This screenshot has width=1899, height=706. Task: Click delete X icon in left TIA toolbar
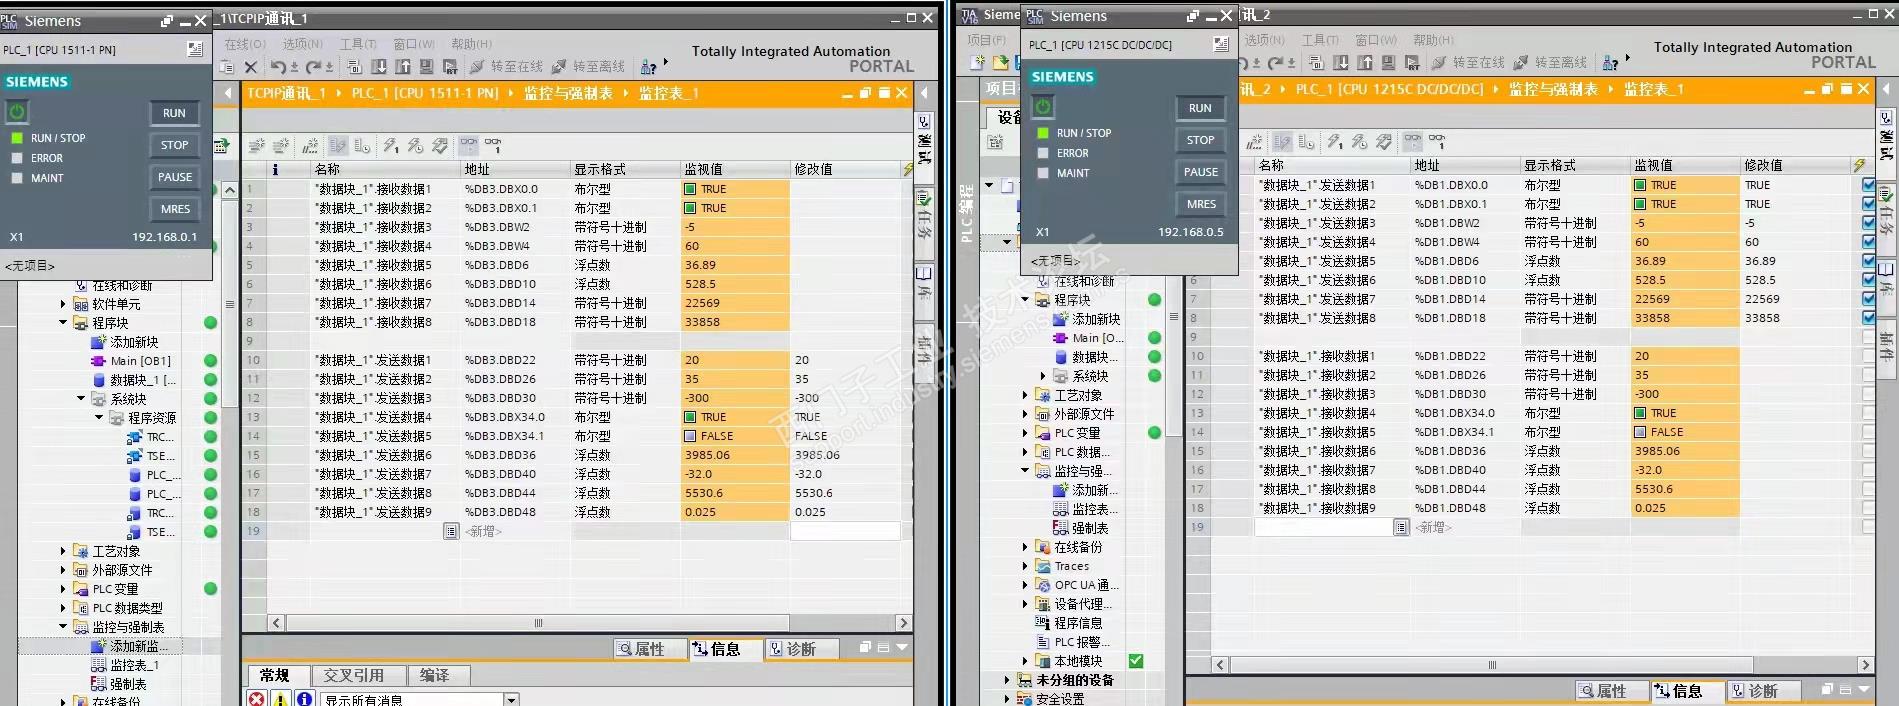pyautogui.click(x=251, y=67)
